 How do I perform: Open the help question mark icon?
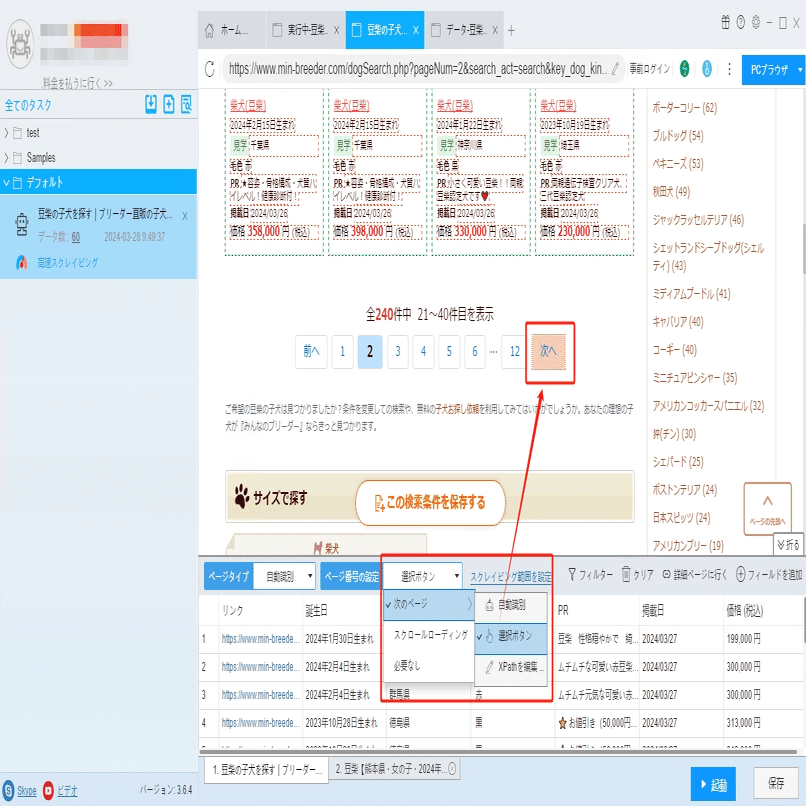(740, 23)
